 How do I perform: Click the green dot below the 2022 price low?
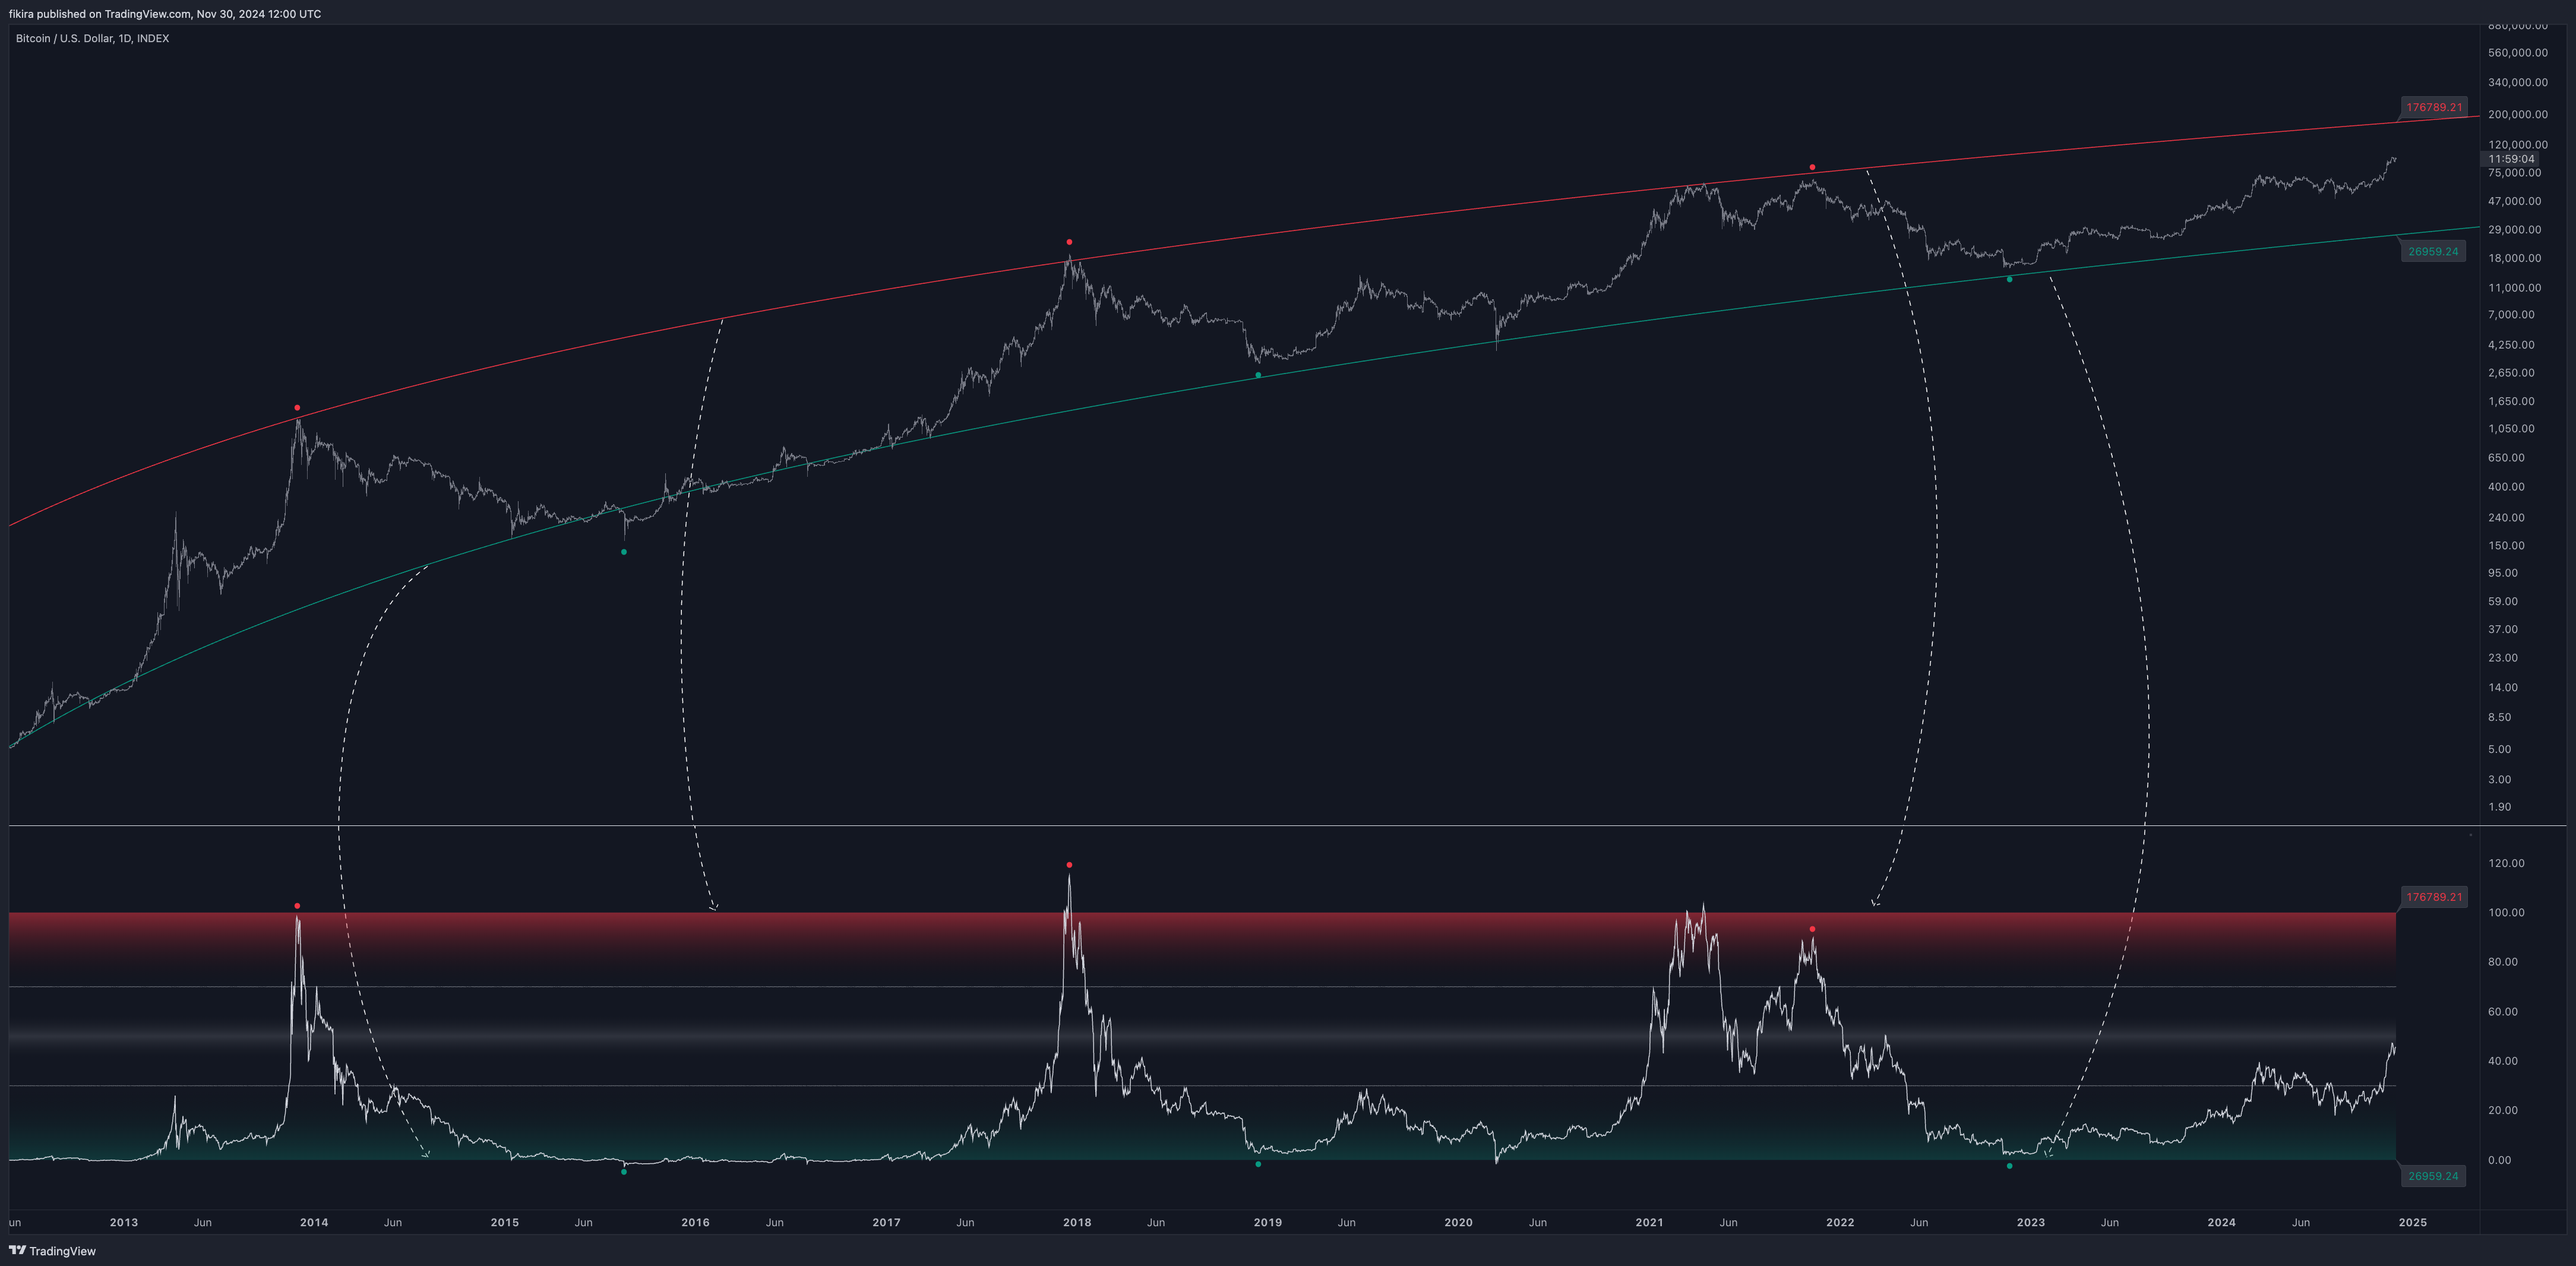pyautogui.click(x=2009, y=279)
